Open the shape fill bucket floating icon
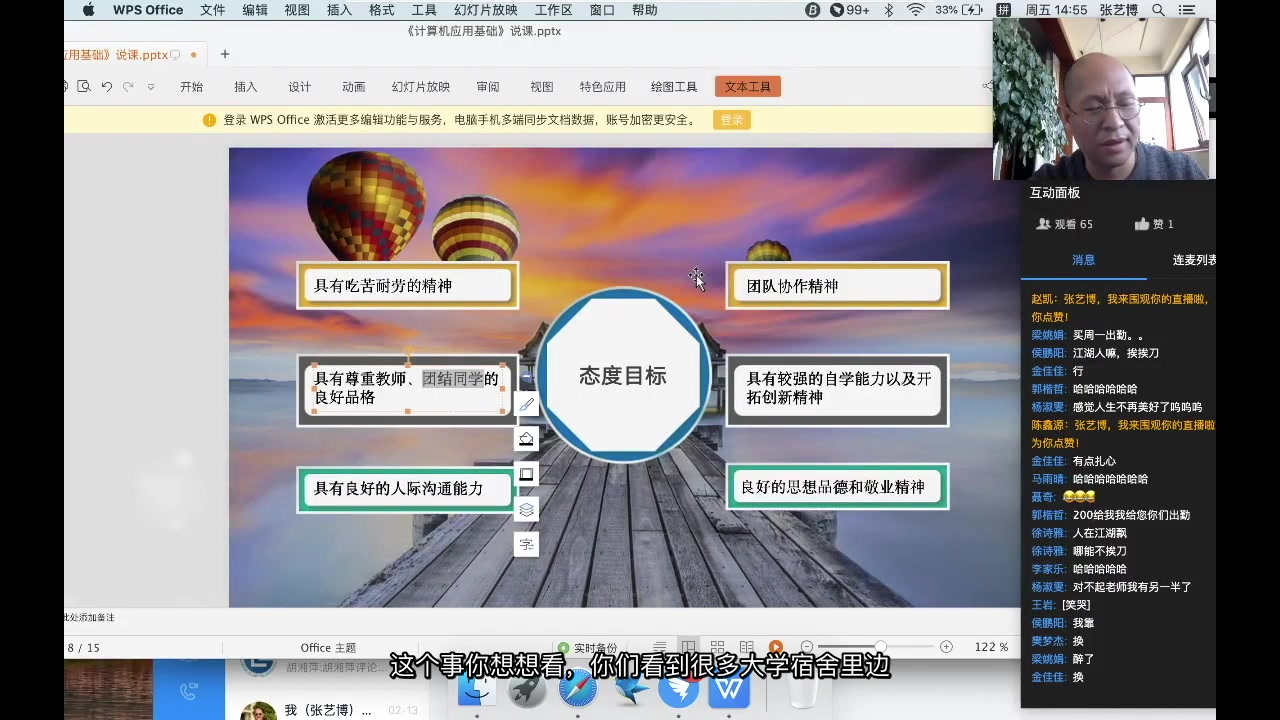 [526, 439]
